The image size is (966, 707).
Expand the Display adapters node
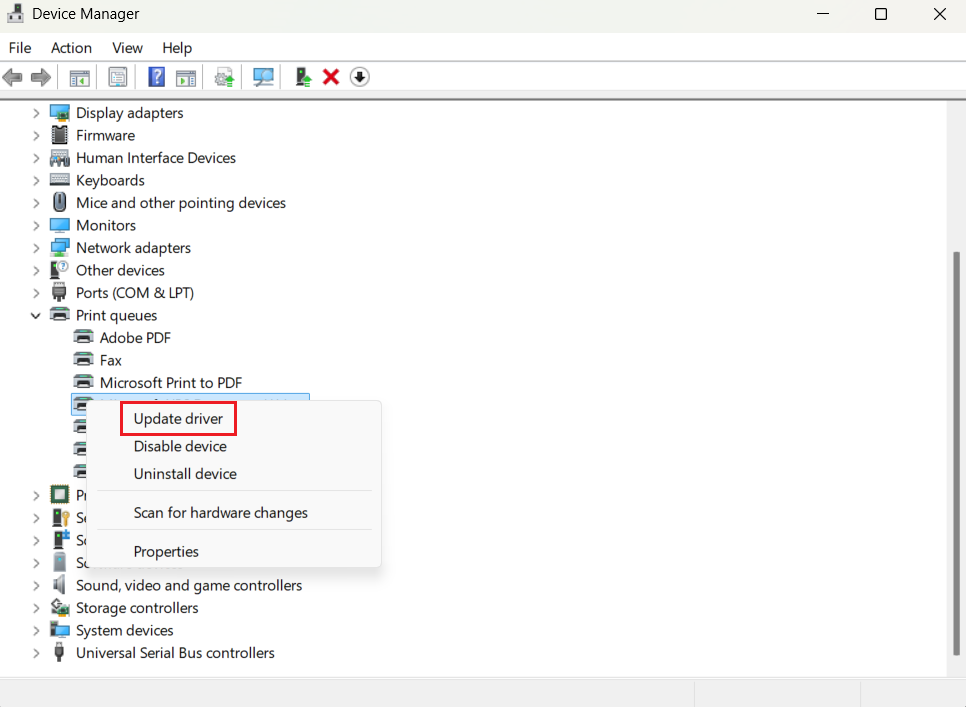point(36,113)
